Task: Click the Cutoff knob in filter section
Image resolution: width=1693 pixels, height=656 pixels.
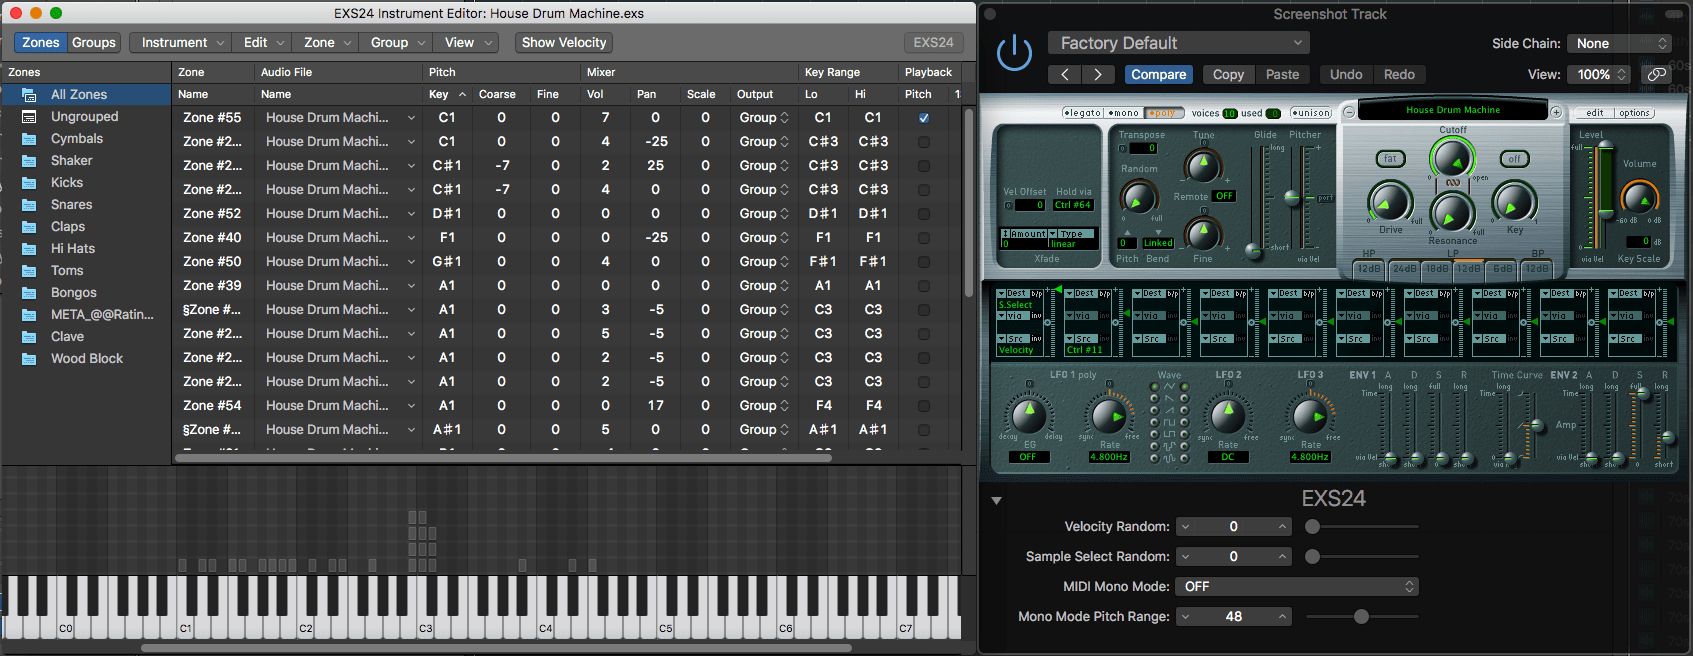Action: (1452, 158)
